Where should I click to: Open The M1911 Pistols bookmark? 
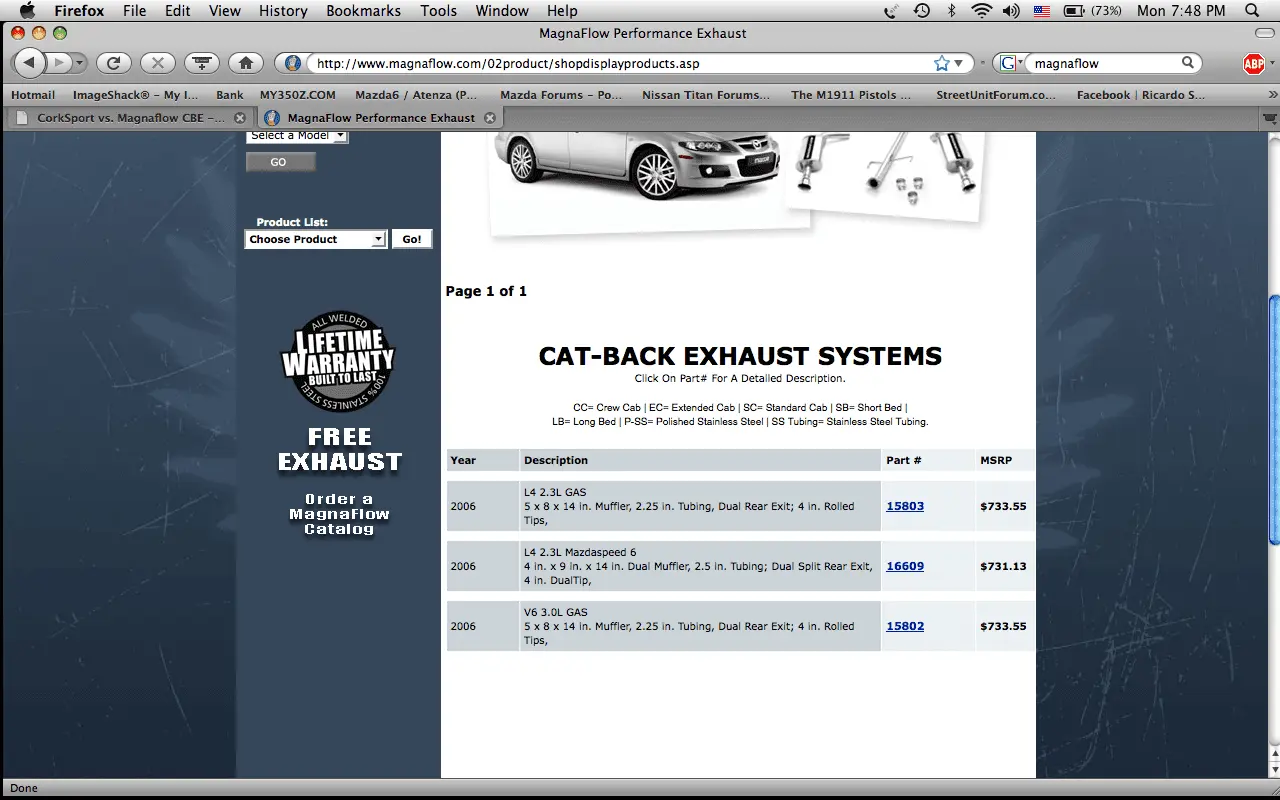coord(851,95)
